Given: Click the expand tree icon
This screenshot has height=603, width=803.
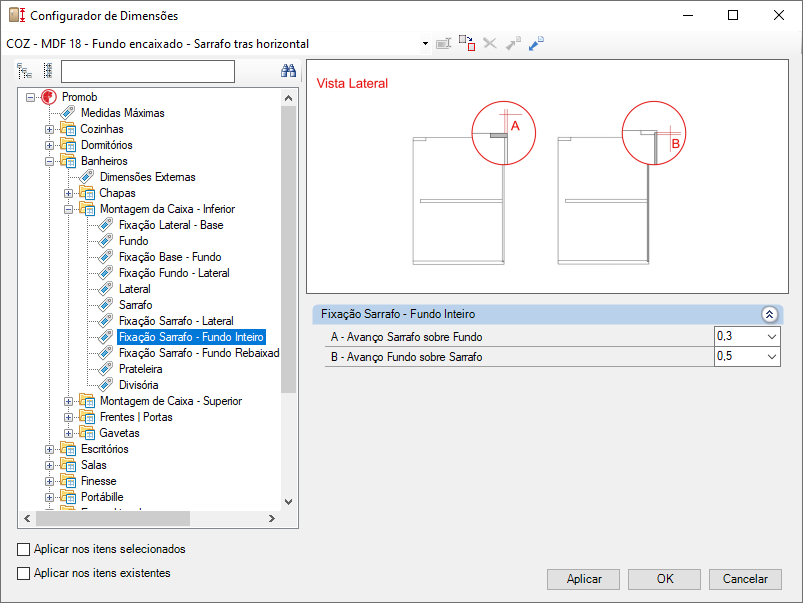Looking at the screenshot, I should click(x=25, y=71).
